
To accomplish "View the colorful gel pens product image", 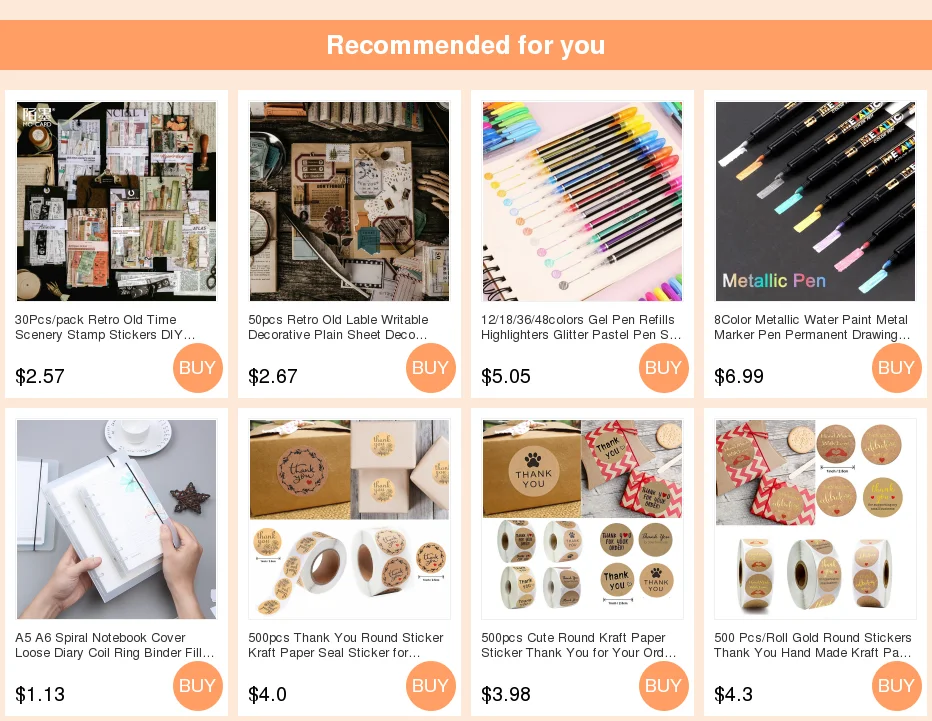I will point(582,201).
